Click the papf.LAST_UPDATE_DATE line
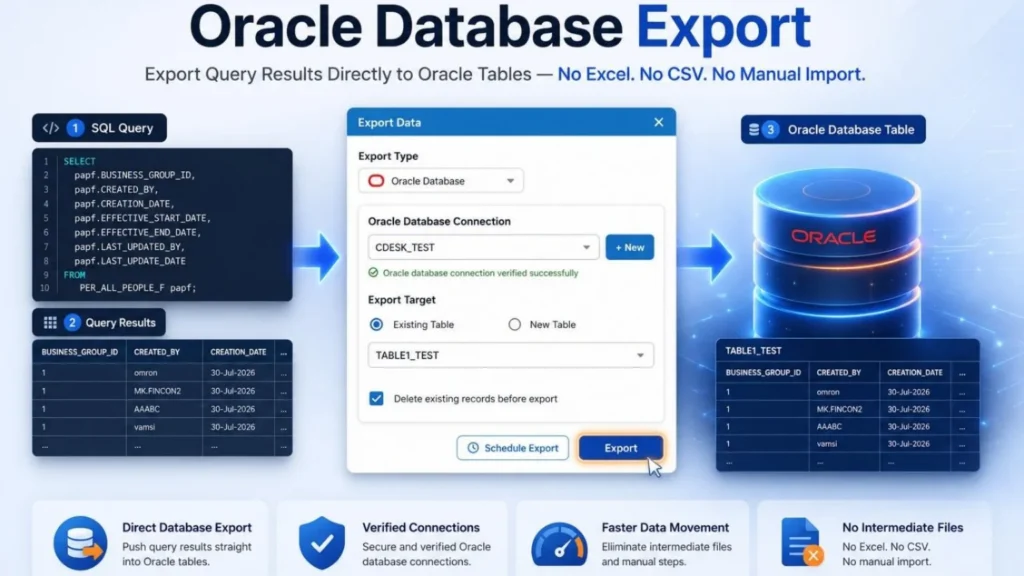Screen dimensions: 1024x576 [130, 261]
